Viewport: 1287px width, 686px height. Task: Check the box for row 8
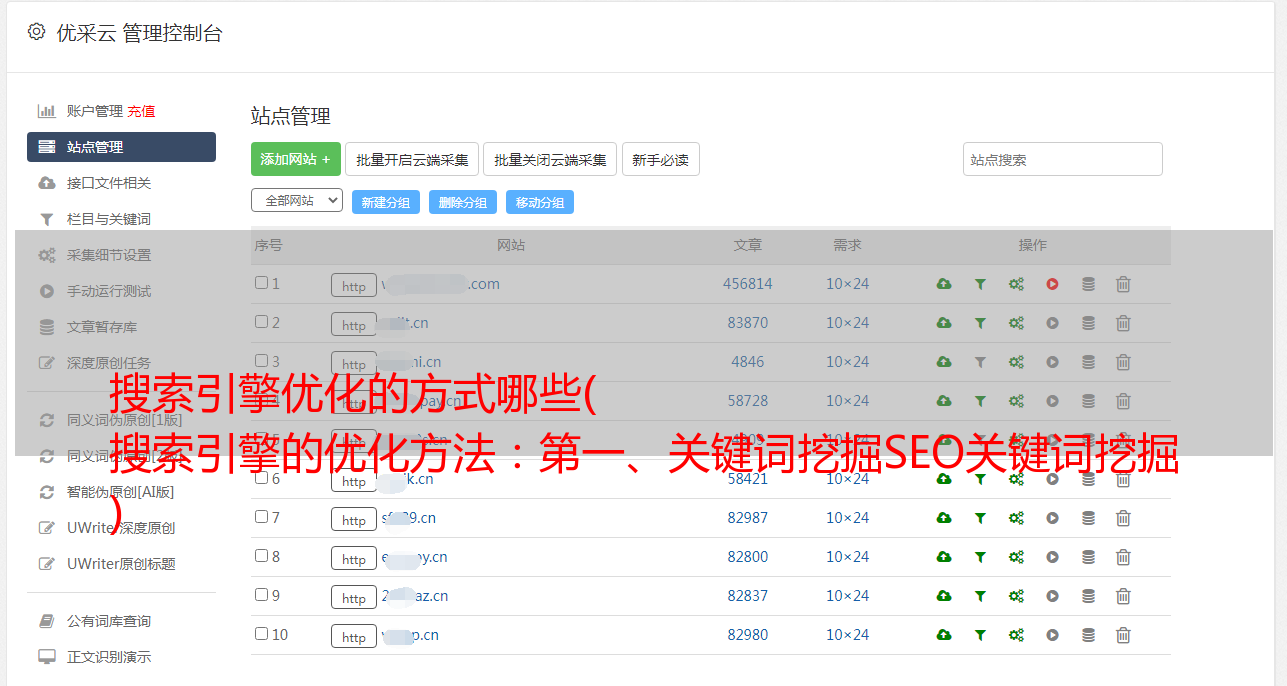(261, 556)
